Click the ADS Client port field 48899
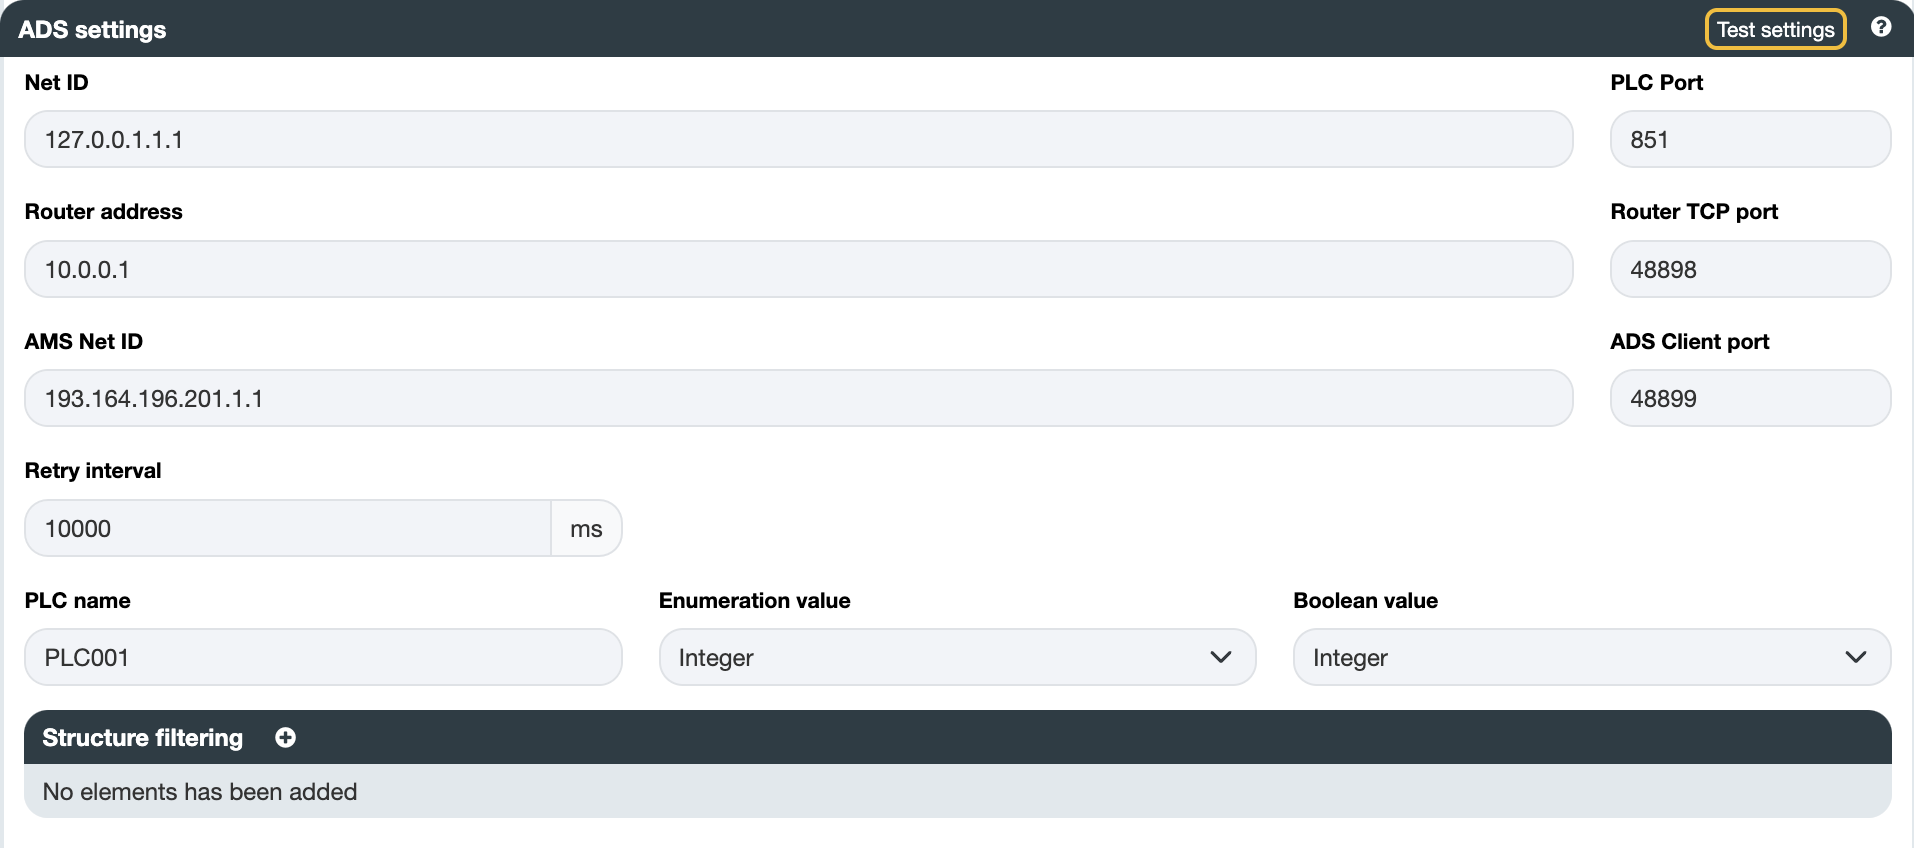This screenshot has width=1914, height=848. coord(1750,398)
